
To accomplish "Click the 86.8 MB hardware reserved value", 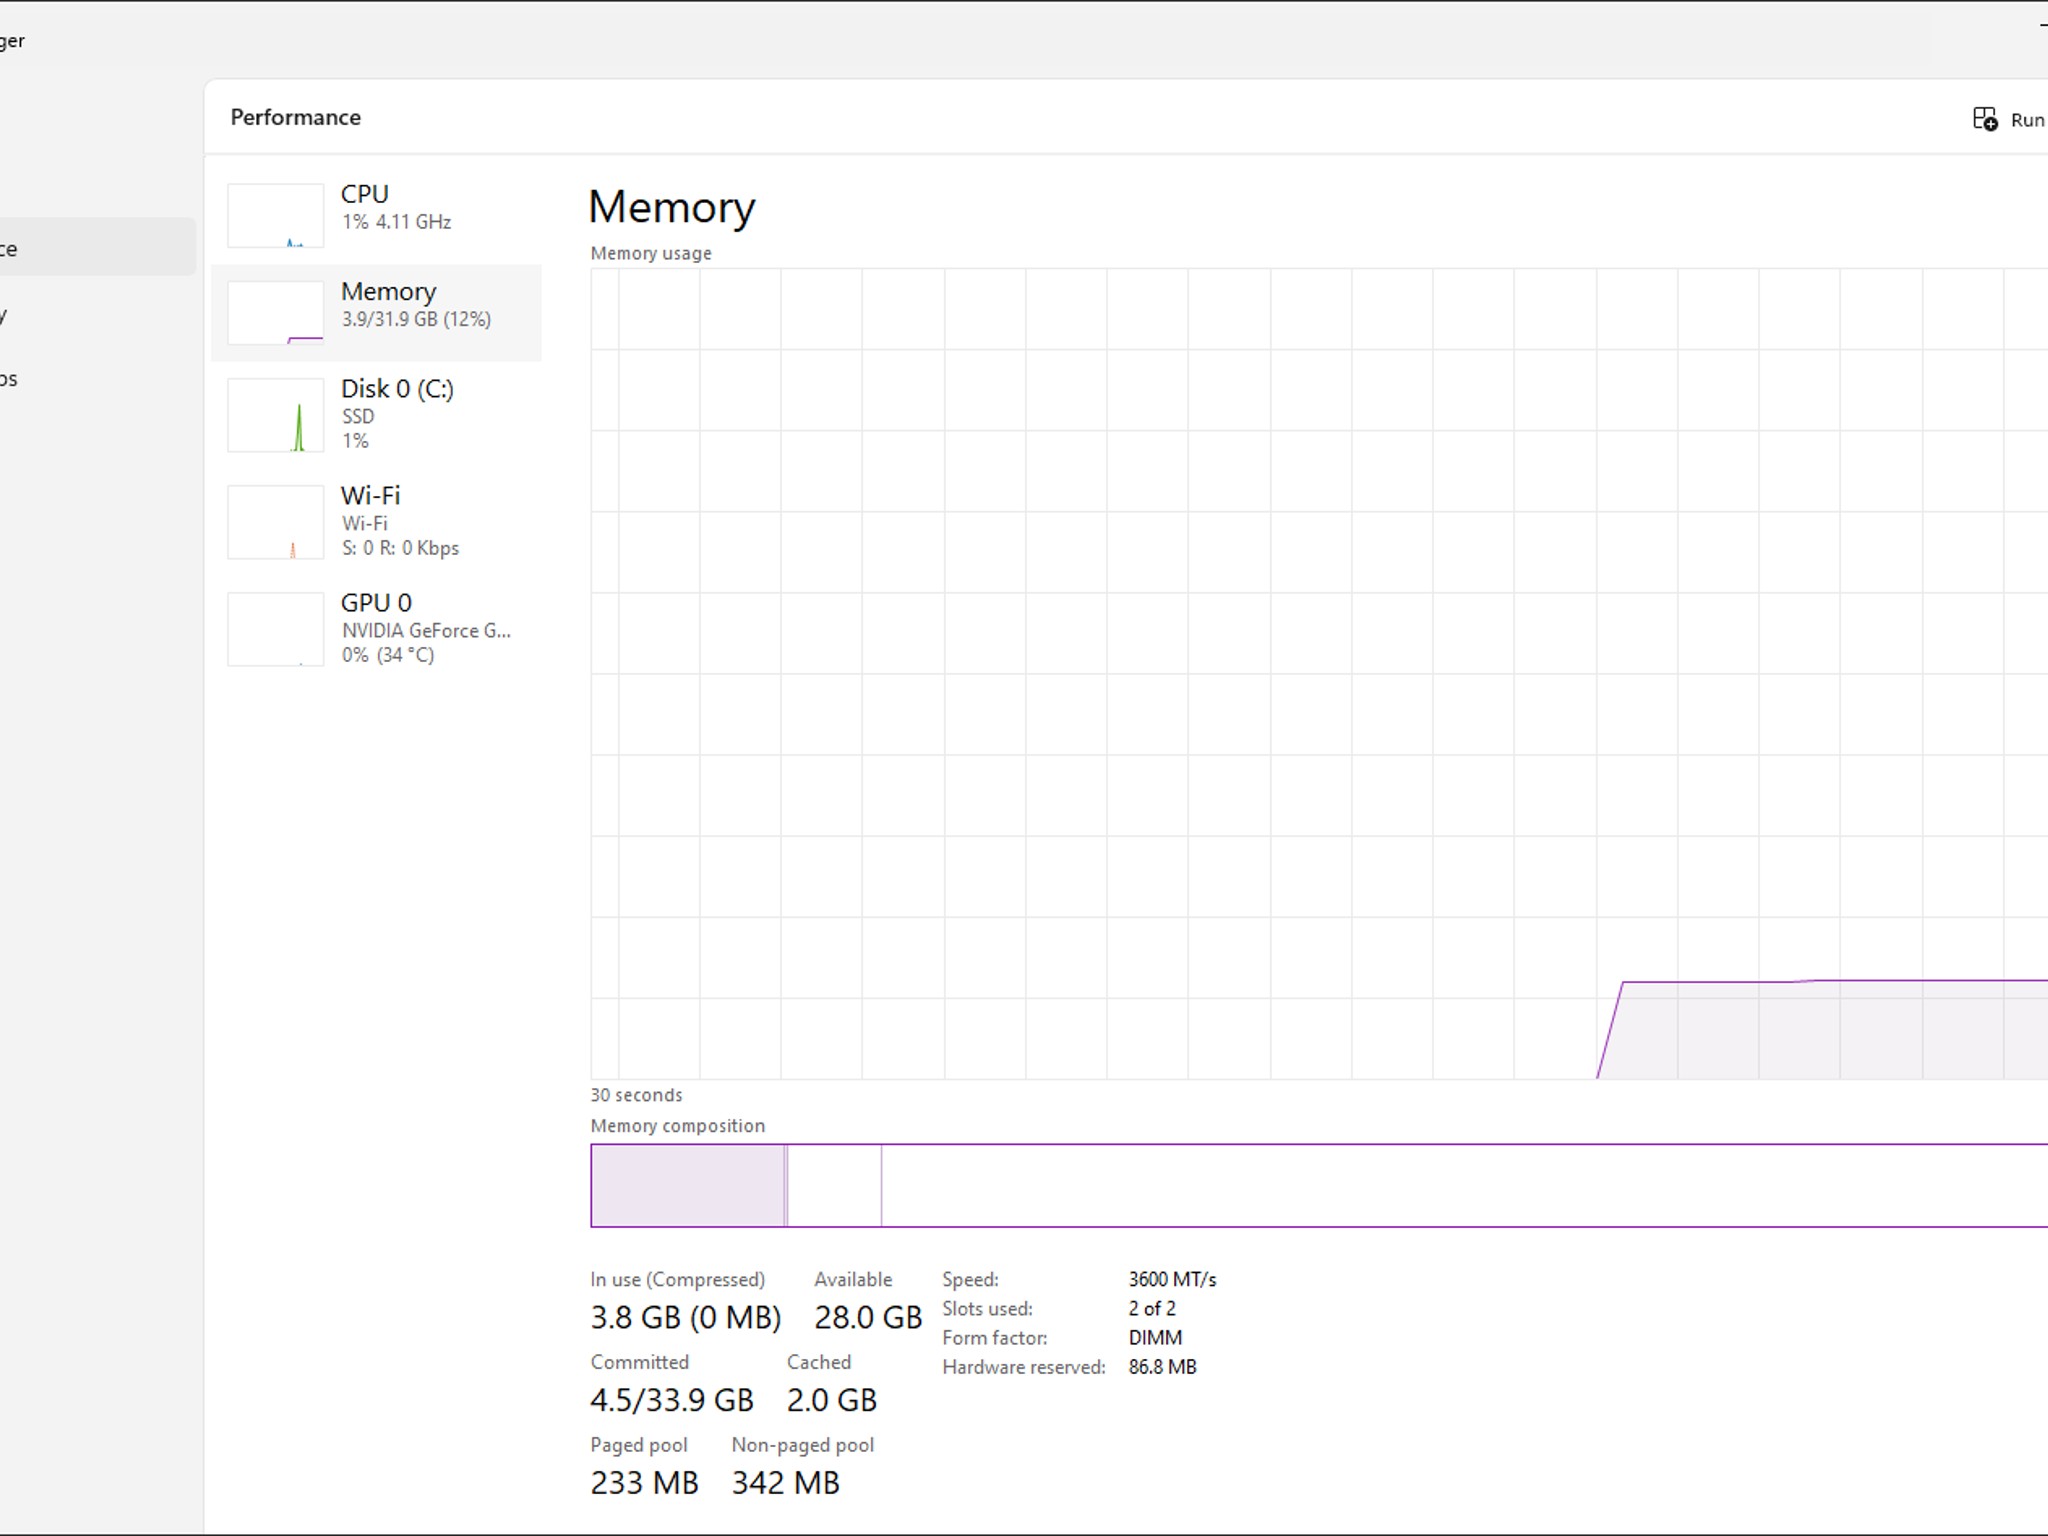I will tap(1162, 1366).
